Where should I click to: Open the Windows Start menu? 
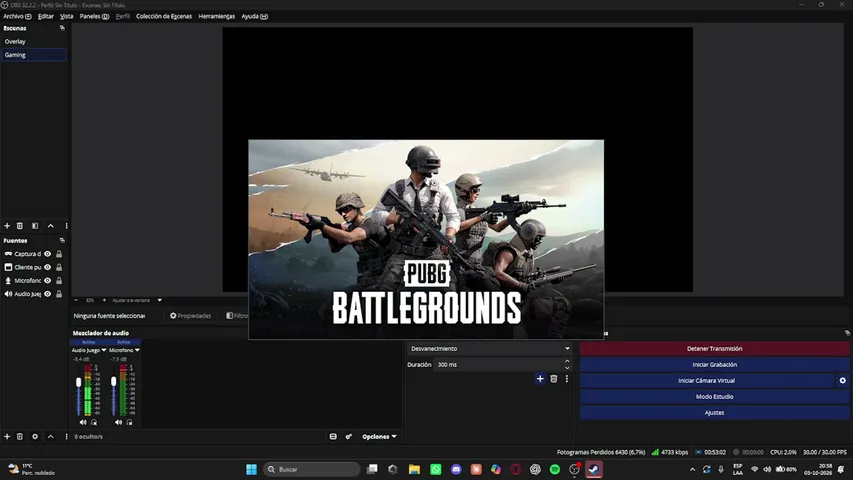tap(251, 469)
